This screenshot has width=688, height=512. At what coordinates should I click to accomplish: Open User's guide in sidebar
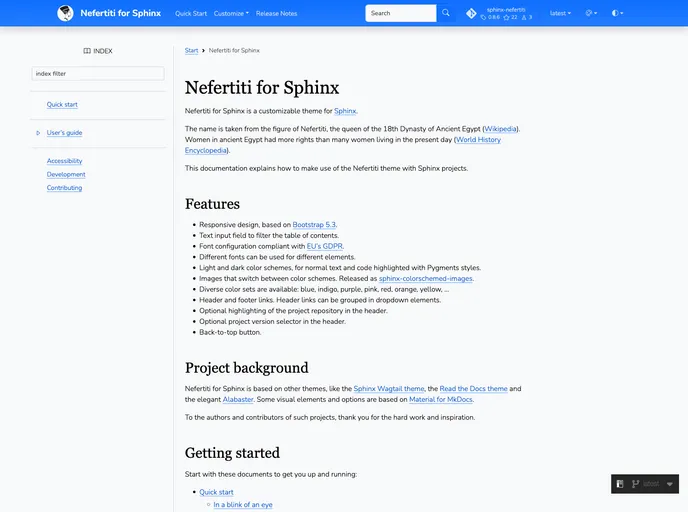tap(64, 132)
